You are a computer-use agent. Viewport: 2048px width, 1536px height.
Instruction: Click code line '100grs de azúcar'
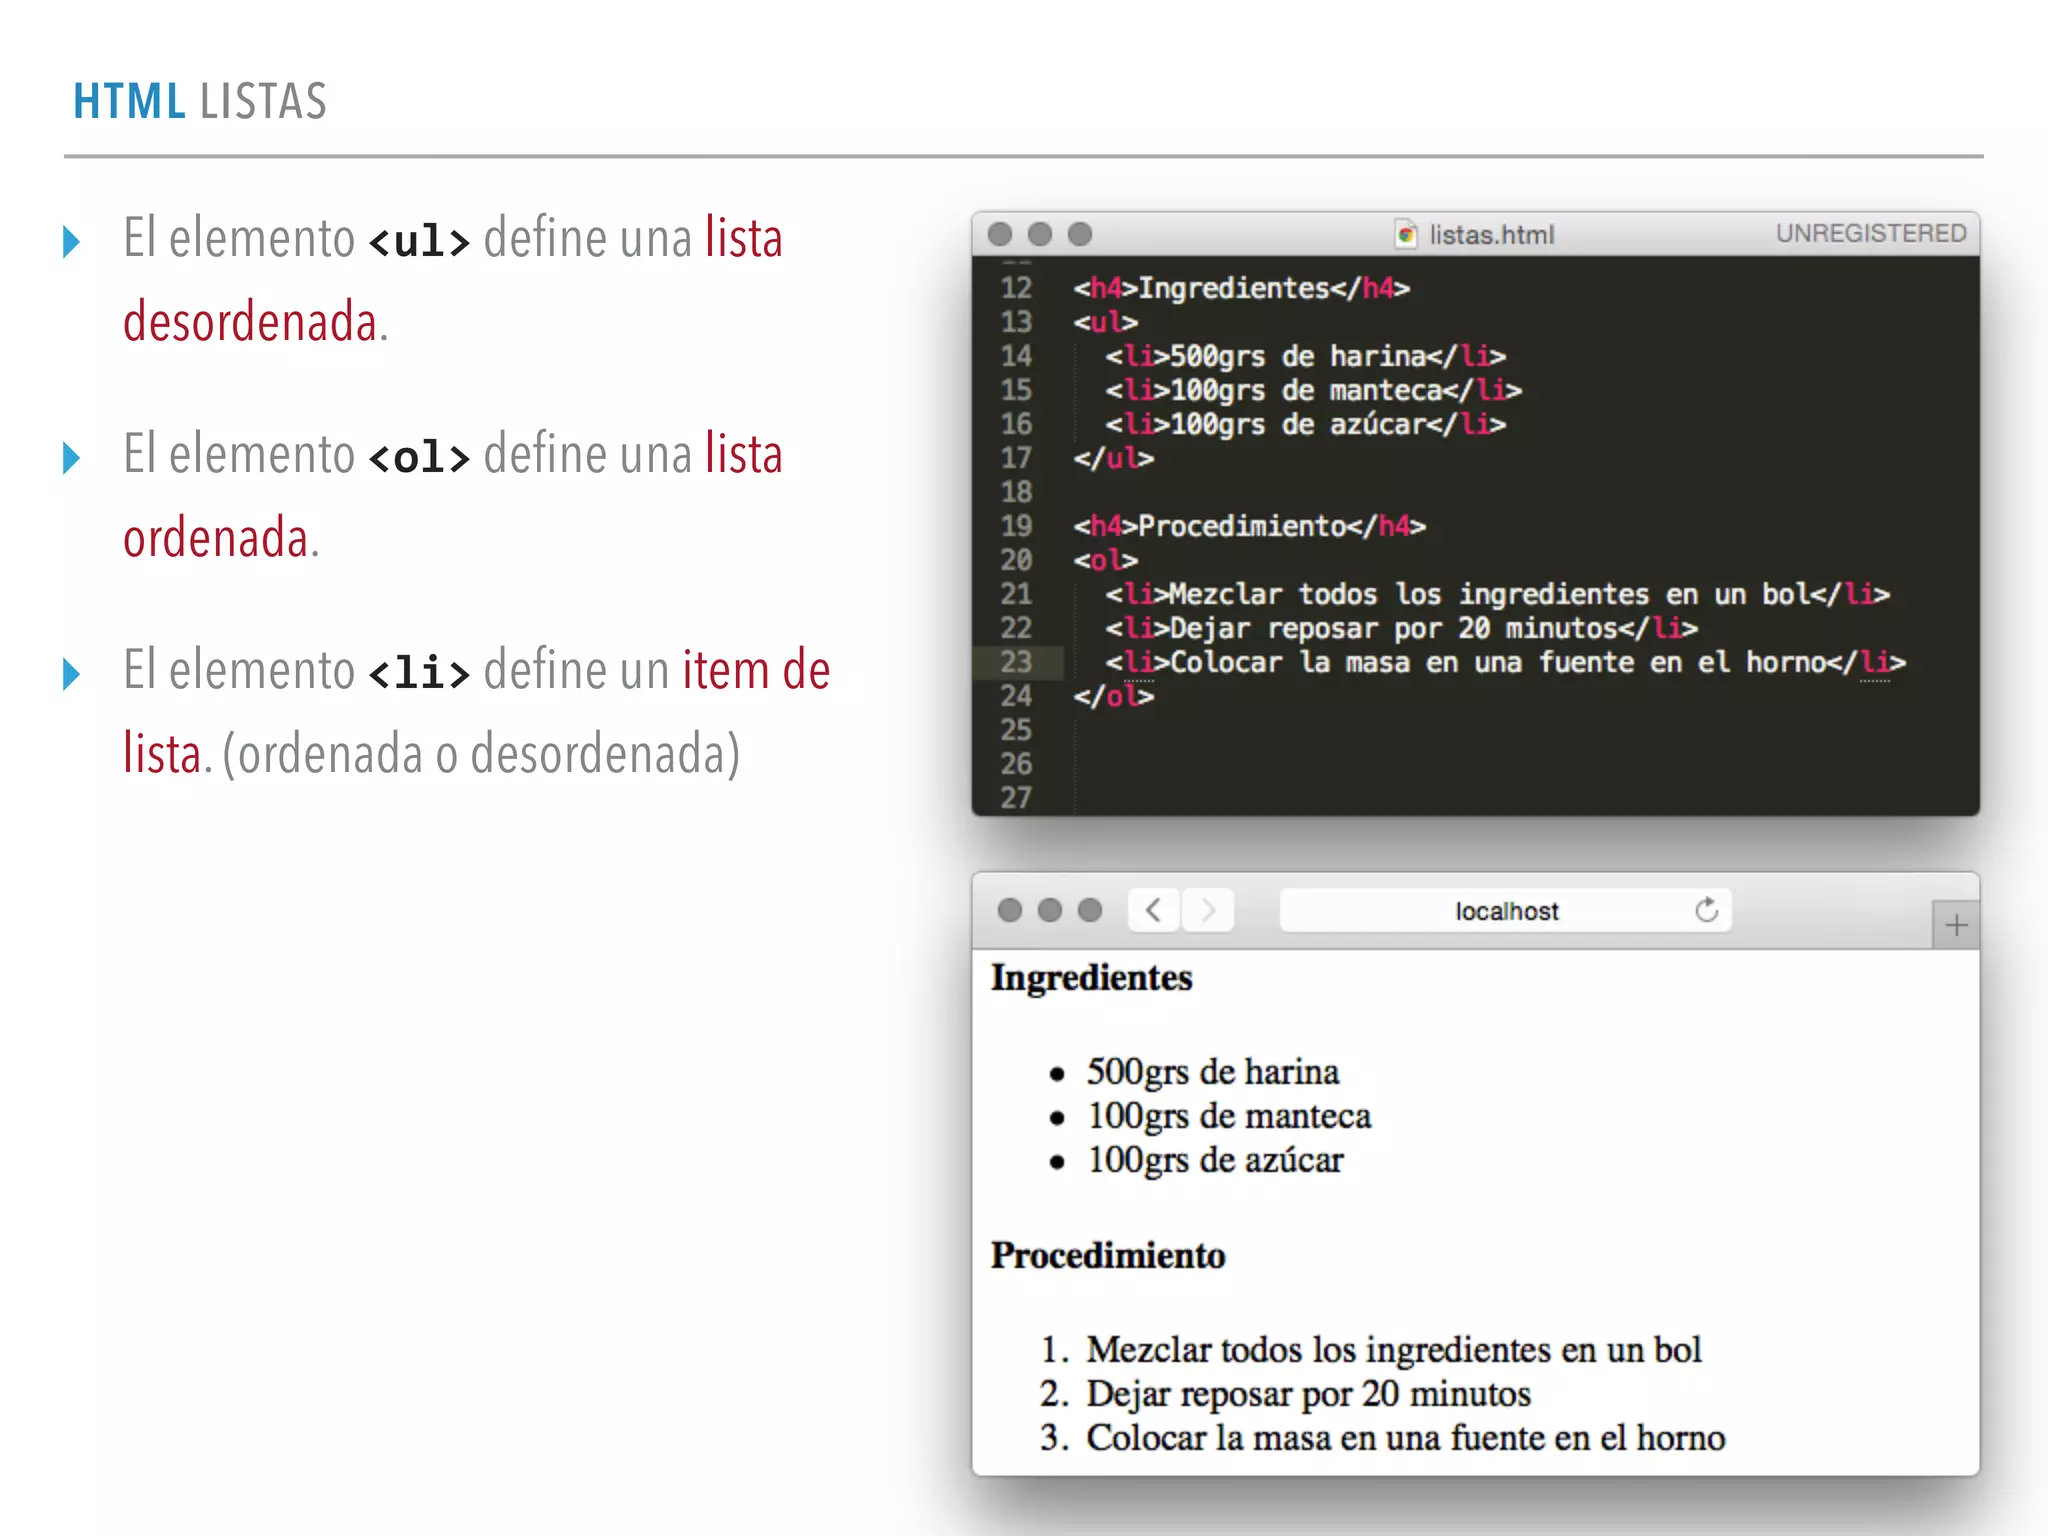point(1306,424)
